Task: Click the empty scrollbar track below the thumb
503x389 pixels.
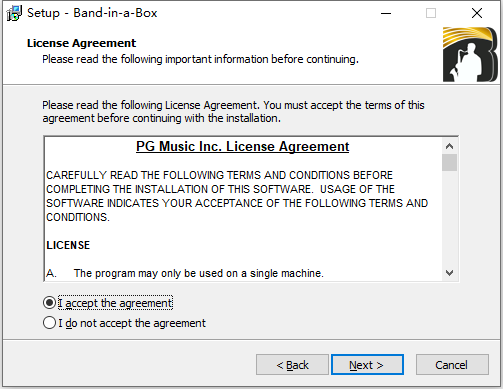Action: click(x=449, y=218)
